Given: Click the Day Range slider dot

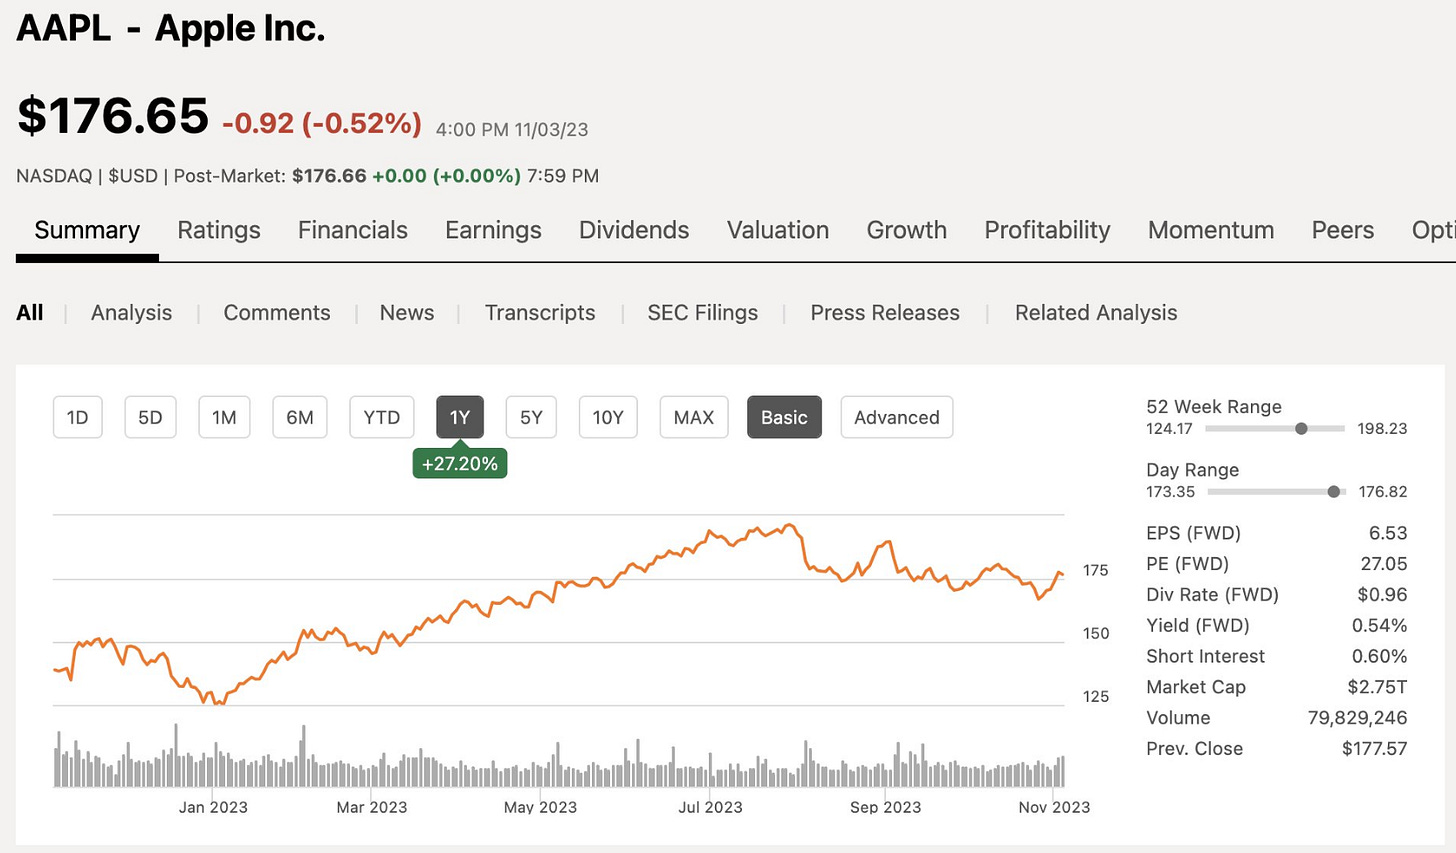Looking at the screenshot, I should pyautogui.click(x=1333, y=491).
